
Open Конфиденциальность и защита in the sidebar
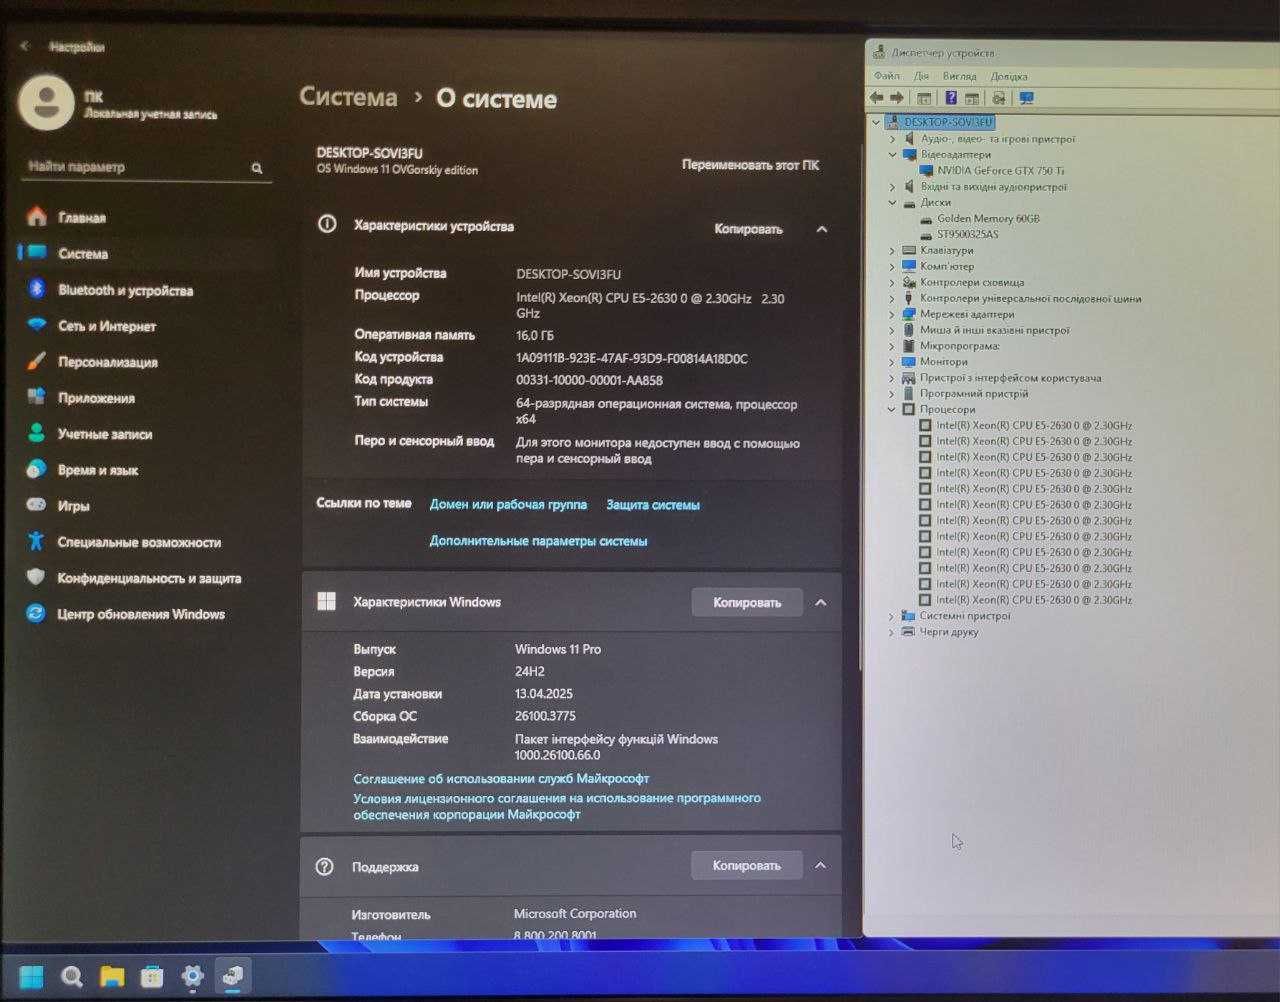click(x=149, y=578)
